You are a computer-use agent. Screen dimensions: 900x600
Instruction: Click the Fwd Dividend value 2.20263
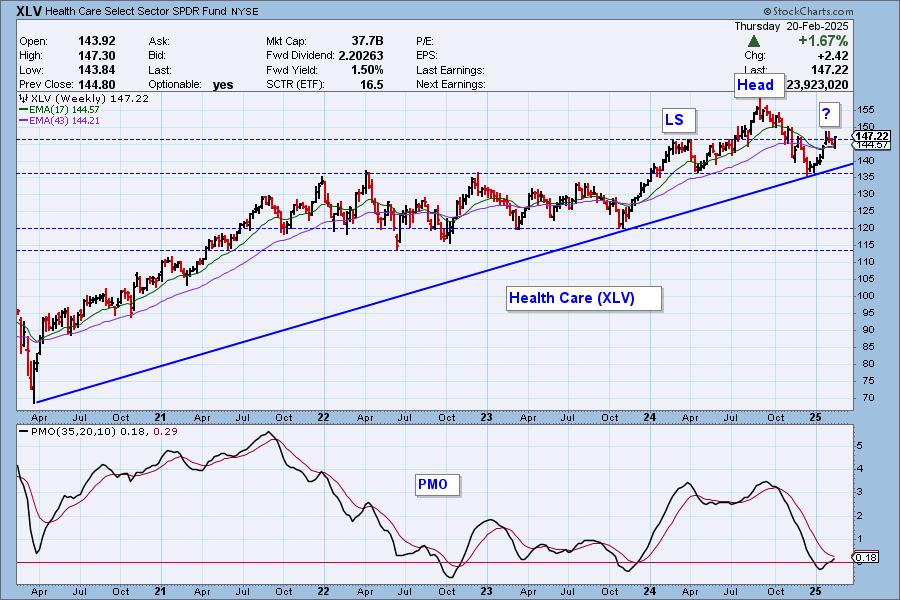[x=360, y=56]
